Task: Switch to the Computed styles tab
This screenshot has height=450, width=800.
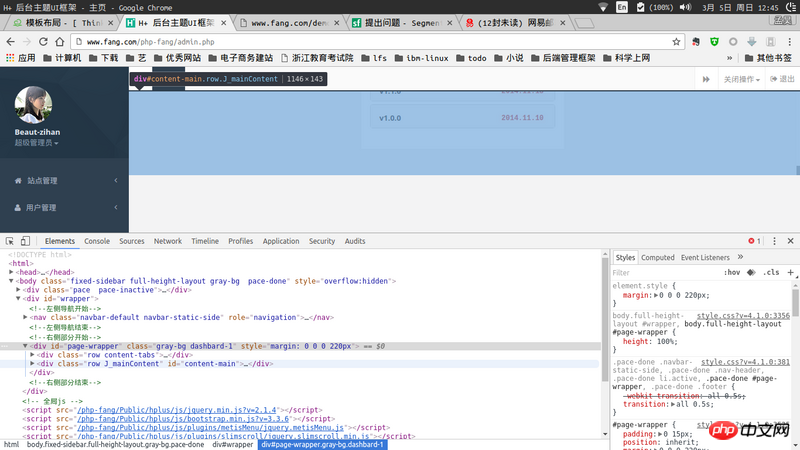Action: (658, 258)
